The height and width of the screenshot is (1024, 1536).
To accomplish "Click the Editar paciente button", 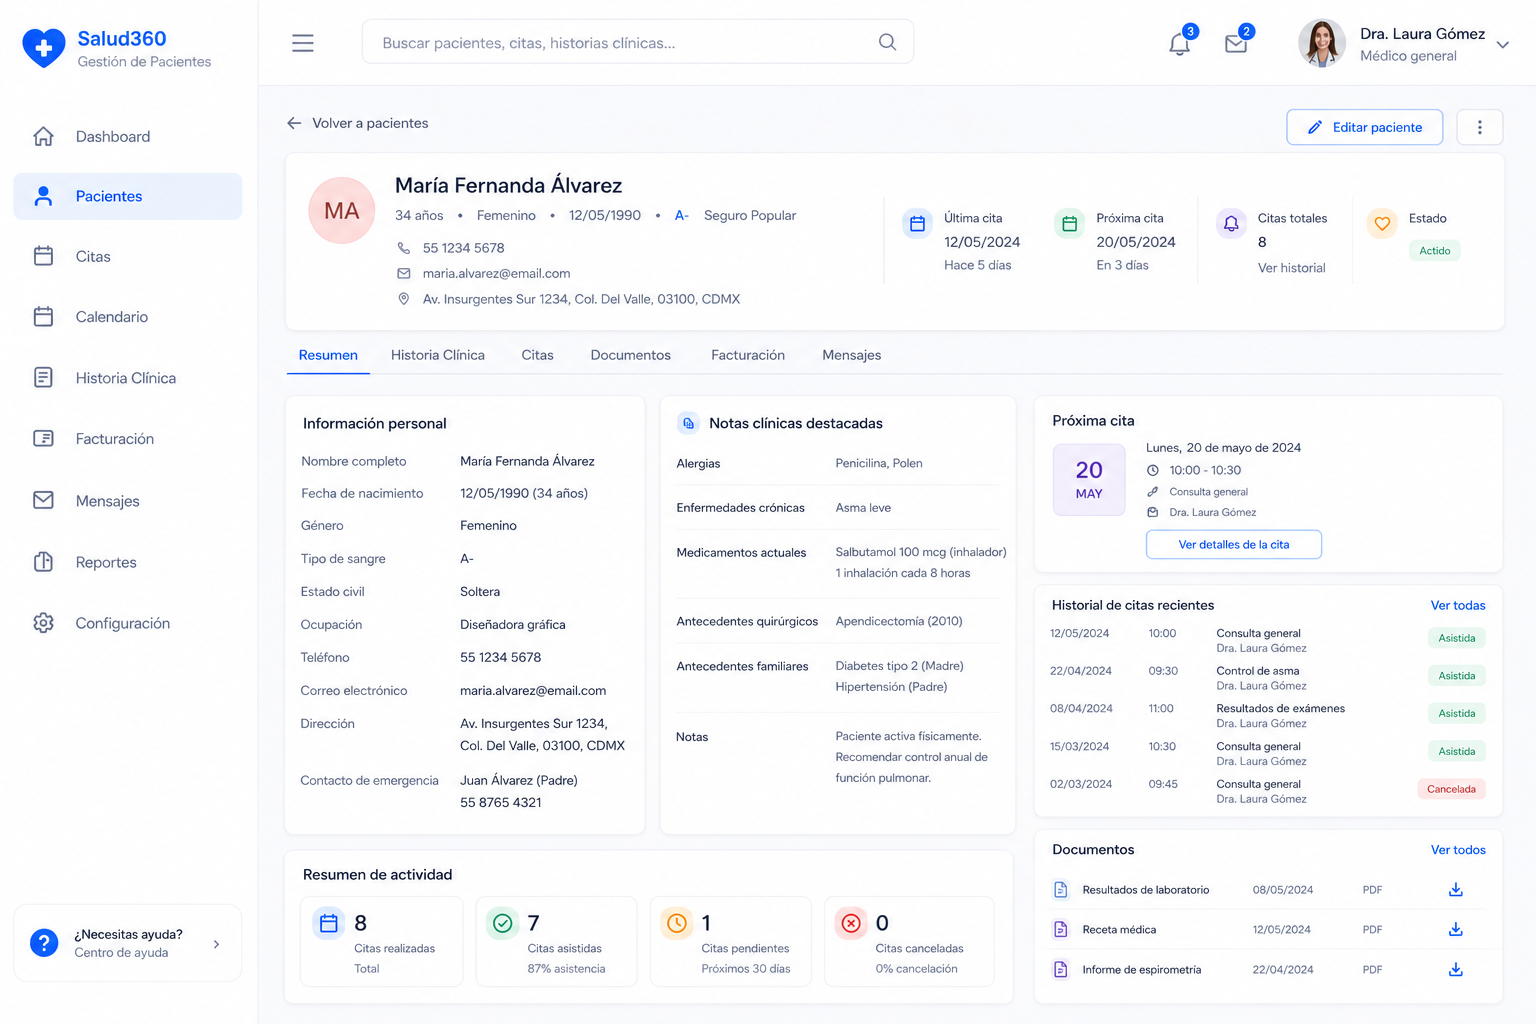I will [1364, 127].
